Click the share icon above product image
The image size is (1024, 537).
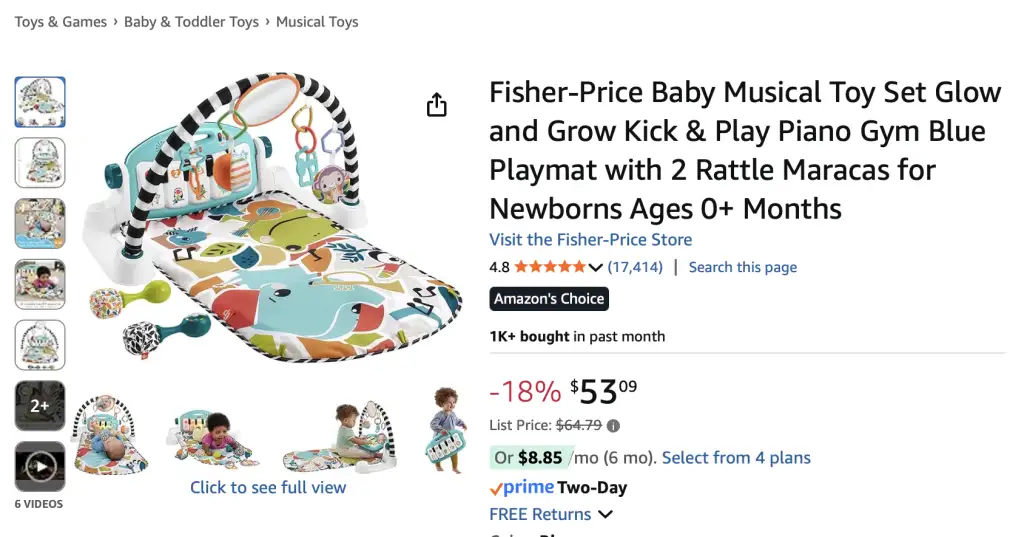tap(437, 105)
